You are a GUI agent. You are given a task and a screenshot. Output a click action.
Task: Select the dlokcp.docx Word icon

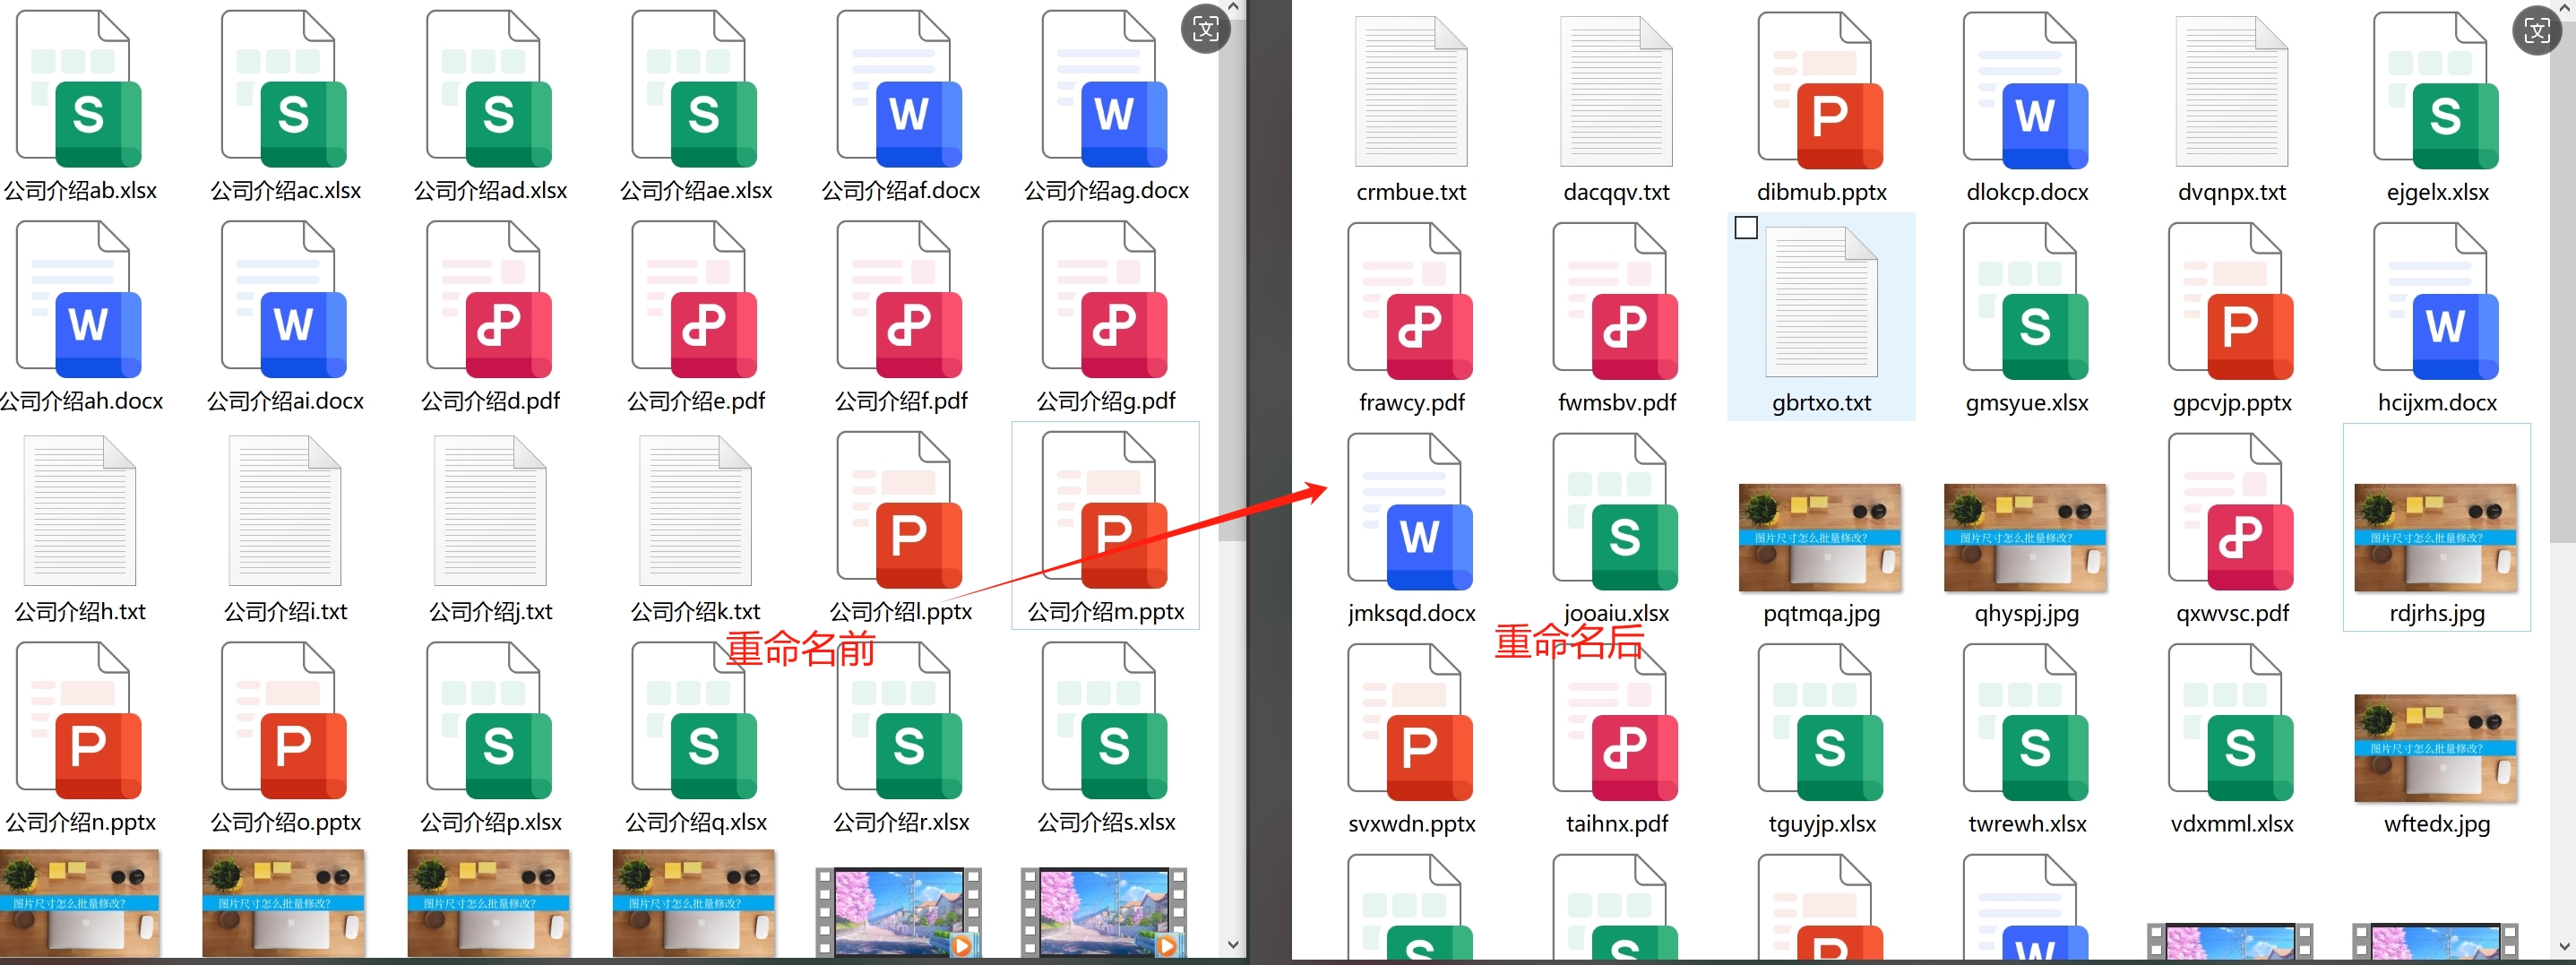pos(2026,91)
